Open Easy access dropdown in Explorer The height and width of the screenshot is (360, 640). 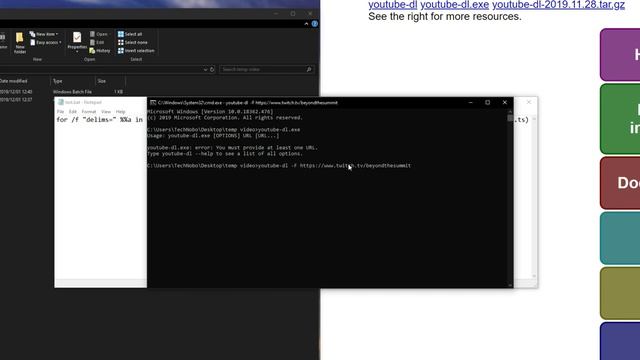point(46,42)
